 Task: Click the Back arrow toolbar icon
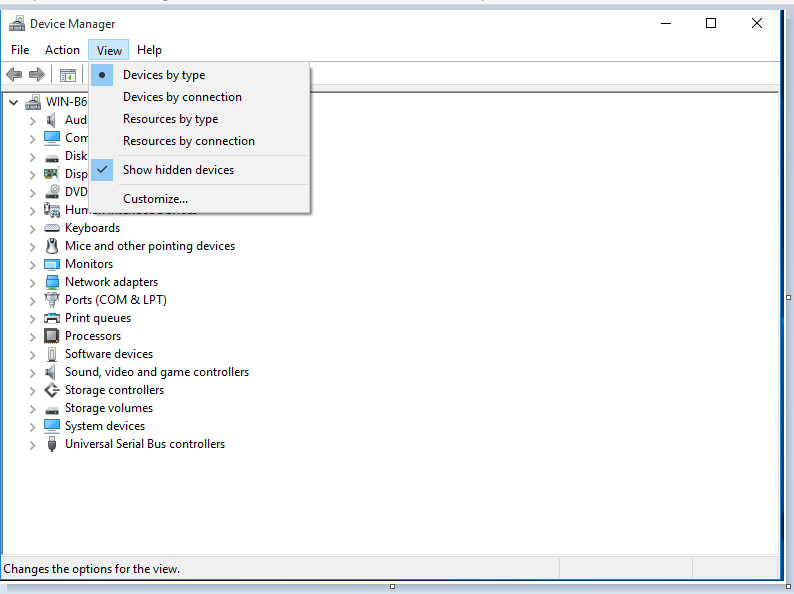[14, 75]
